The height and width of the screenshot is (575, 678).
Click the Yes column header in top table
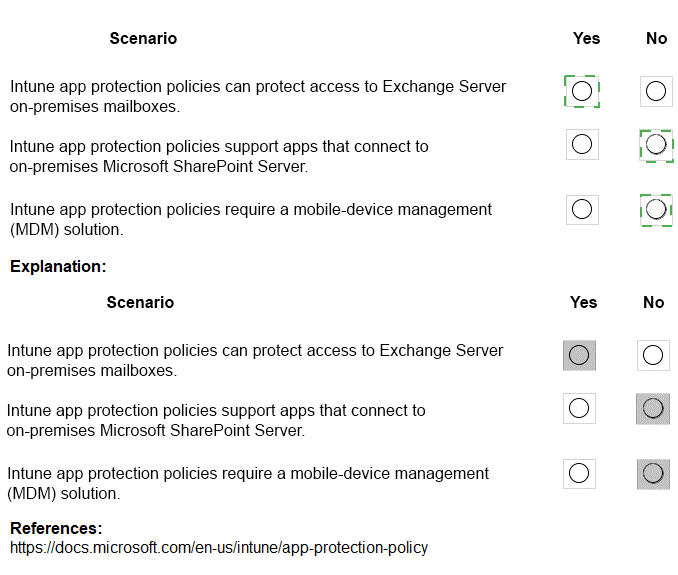(586, 39)
